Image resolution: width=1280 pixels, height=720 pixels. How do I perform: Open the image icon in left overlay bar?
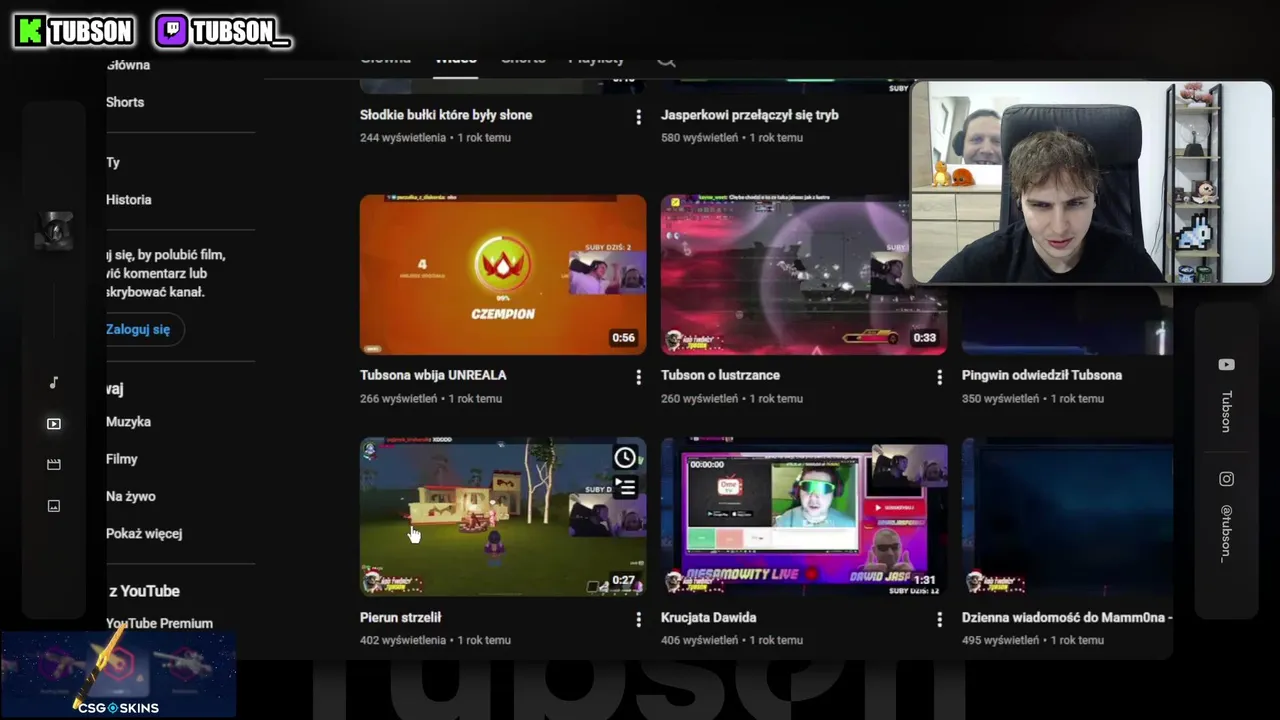click(x=54, y=506)
